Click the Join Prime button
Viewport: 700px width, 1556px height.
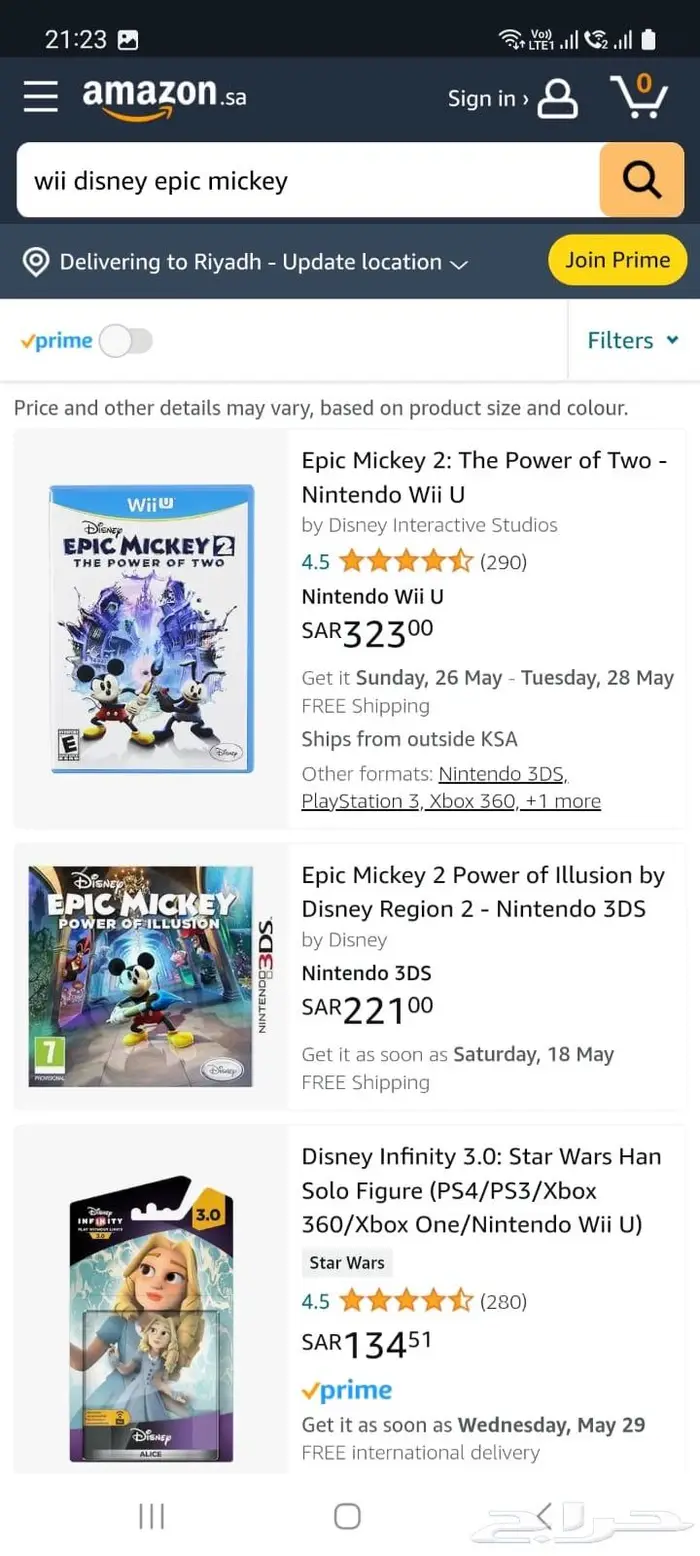[617, 261]
